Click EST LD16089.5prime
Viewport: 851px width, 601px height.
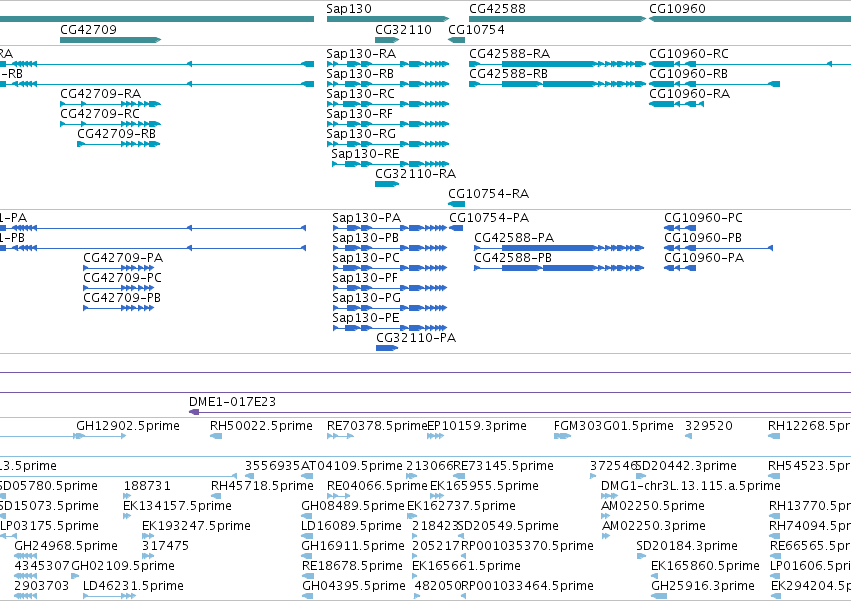click(x=352, y=526)
